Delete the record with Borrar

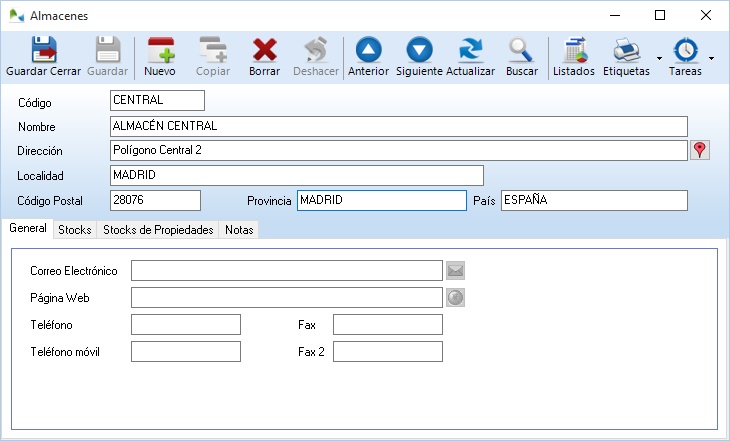click(264, 50)
